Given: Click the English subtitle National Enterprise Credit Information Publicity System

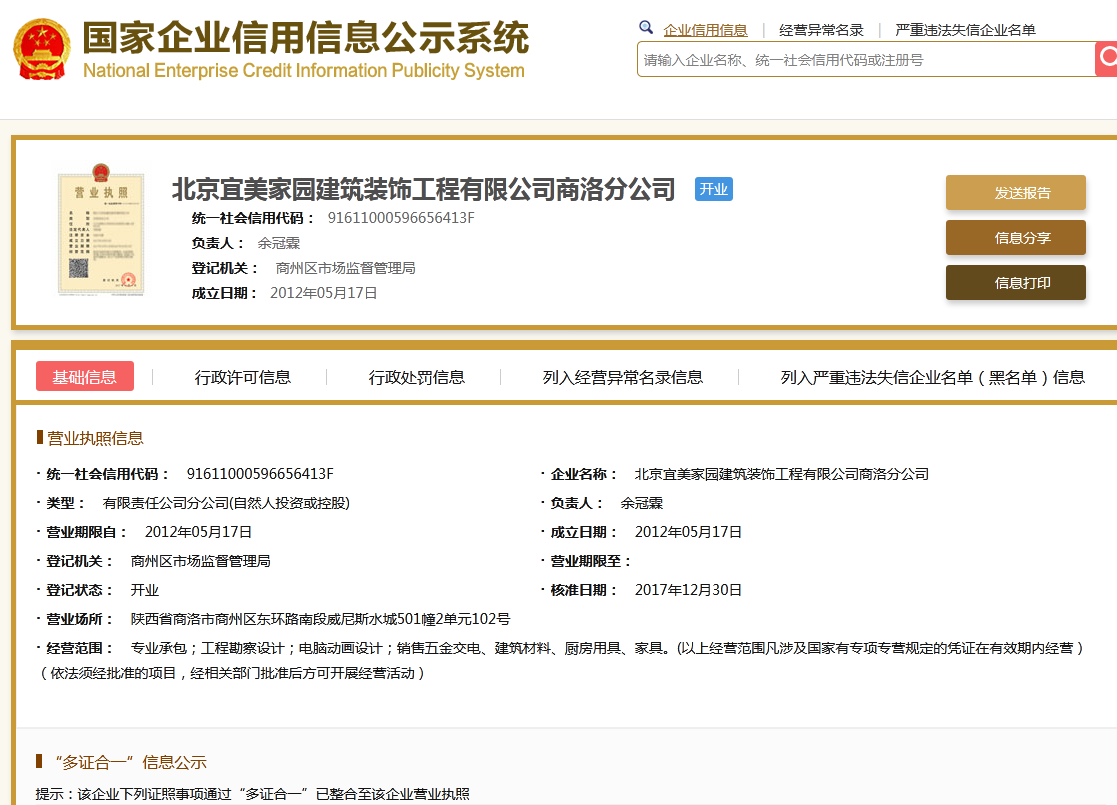Looking at the screenshot, I should (x=303, y=71).
